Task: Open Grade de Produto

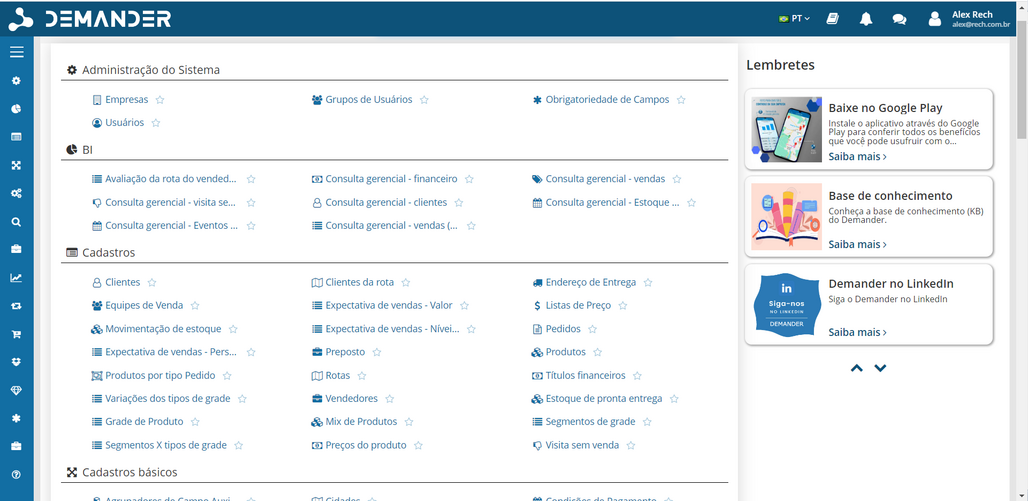Action: click(x=144, y=421)
